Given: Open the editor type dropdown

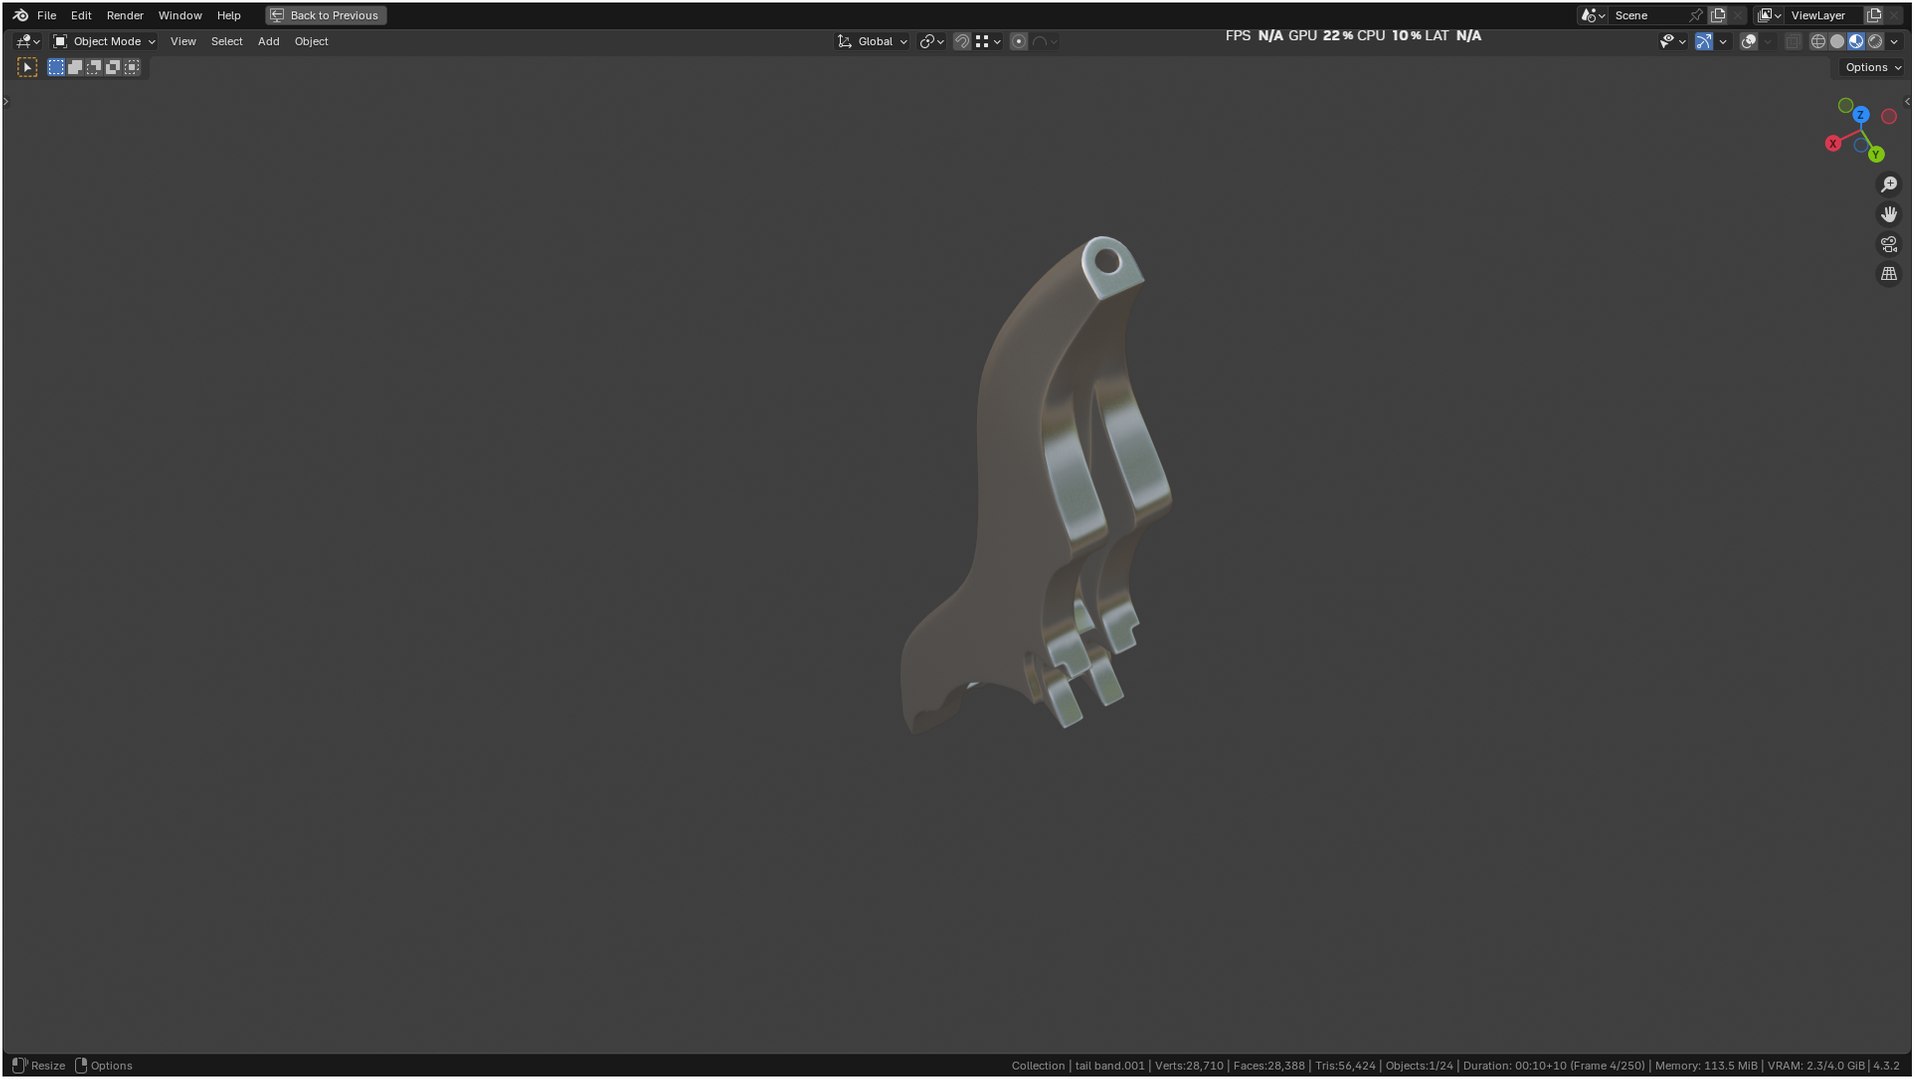Looking at the screenshot, I should (27, 41).
